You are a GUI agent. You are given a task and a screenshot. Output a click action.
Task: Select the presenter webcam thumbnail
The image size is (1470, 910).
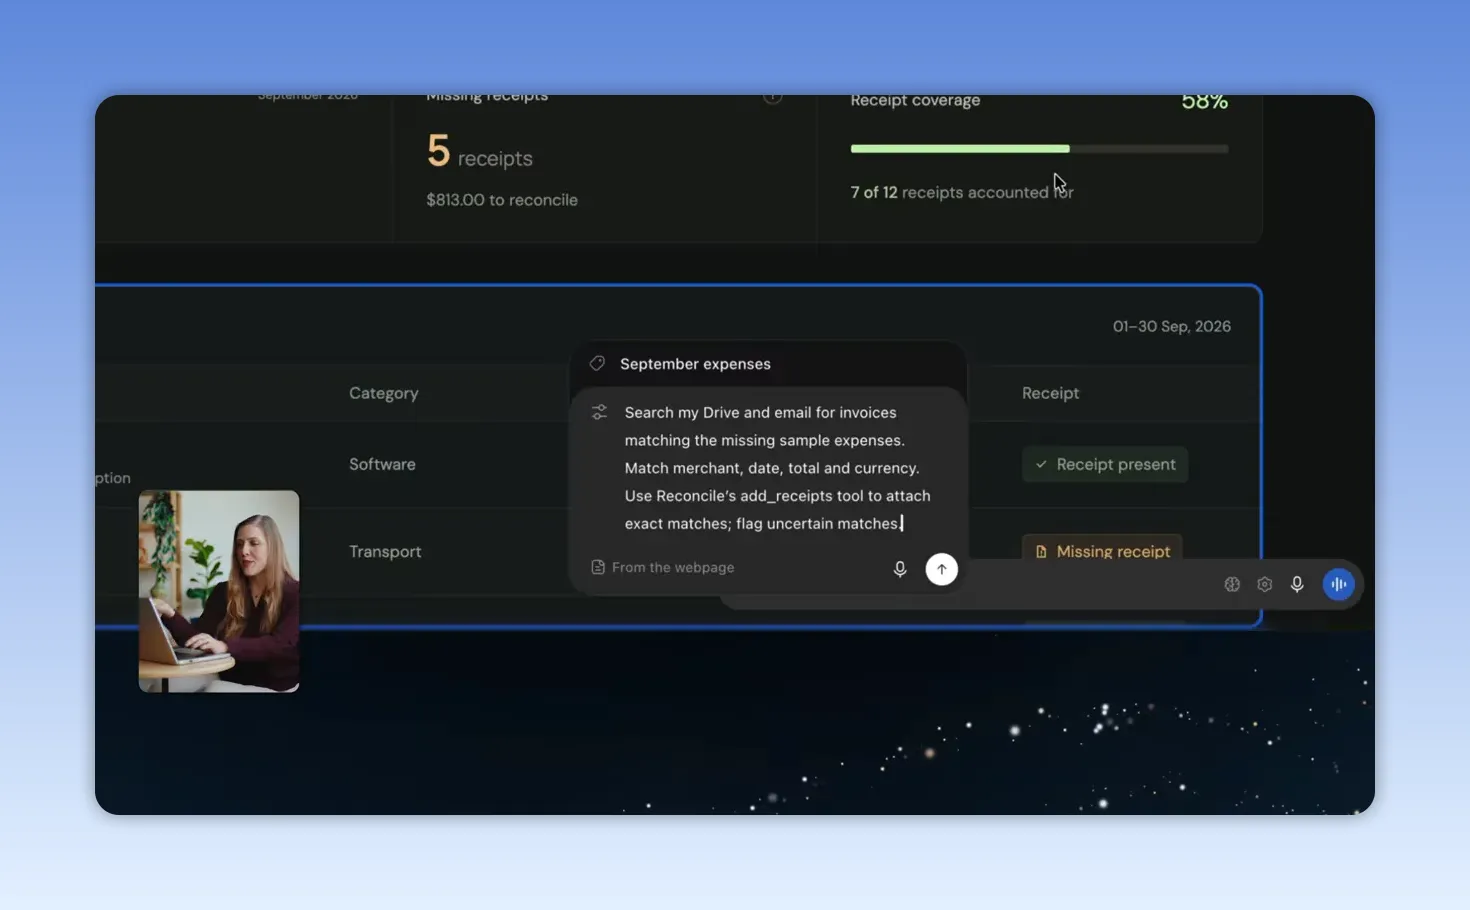(x=219, y=591)
